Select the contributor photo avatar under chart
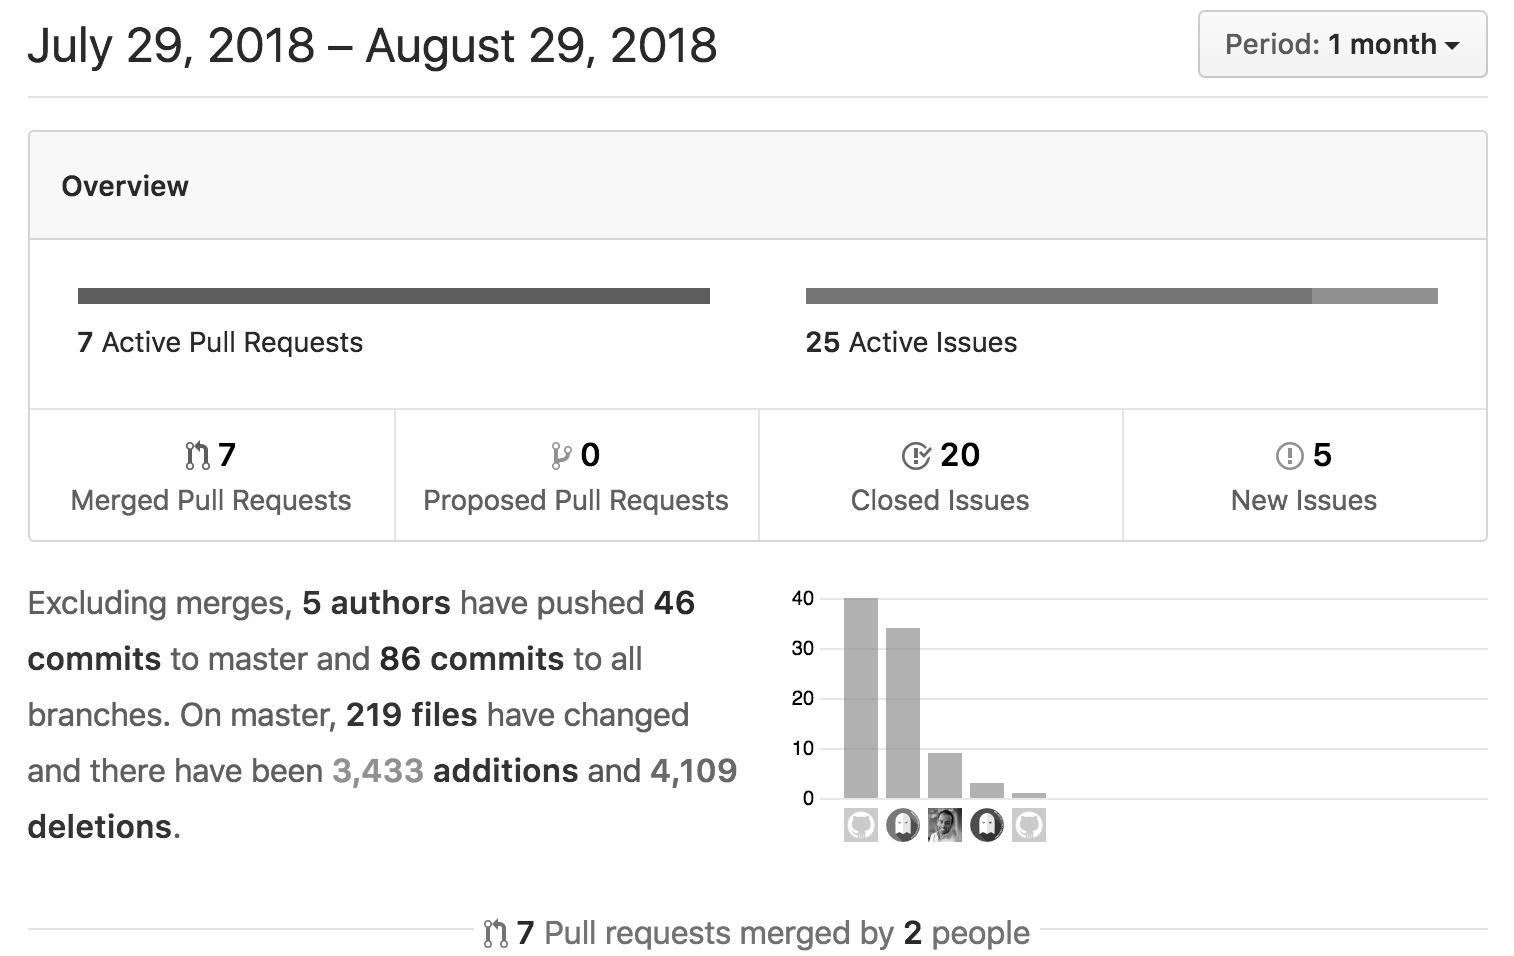The image size is (1514, 956). pyautogui.click(x=945, y=825)
